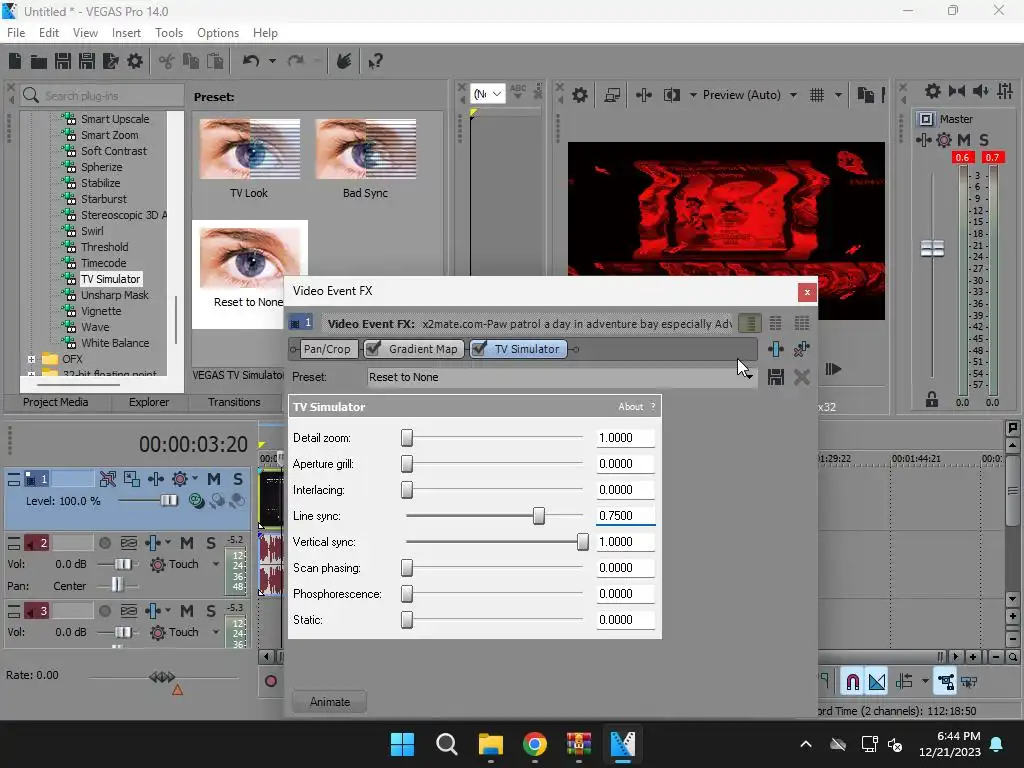Copy preview snapshot to clipboard icon
1024x768 pixels.
tap(866, 95)
